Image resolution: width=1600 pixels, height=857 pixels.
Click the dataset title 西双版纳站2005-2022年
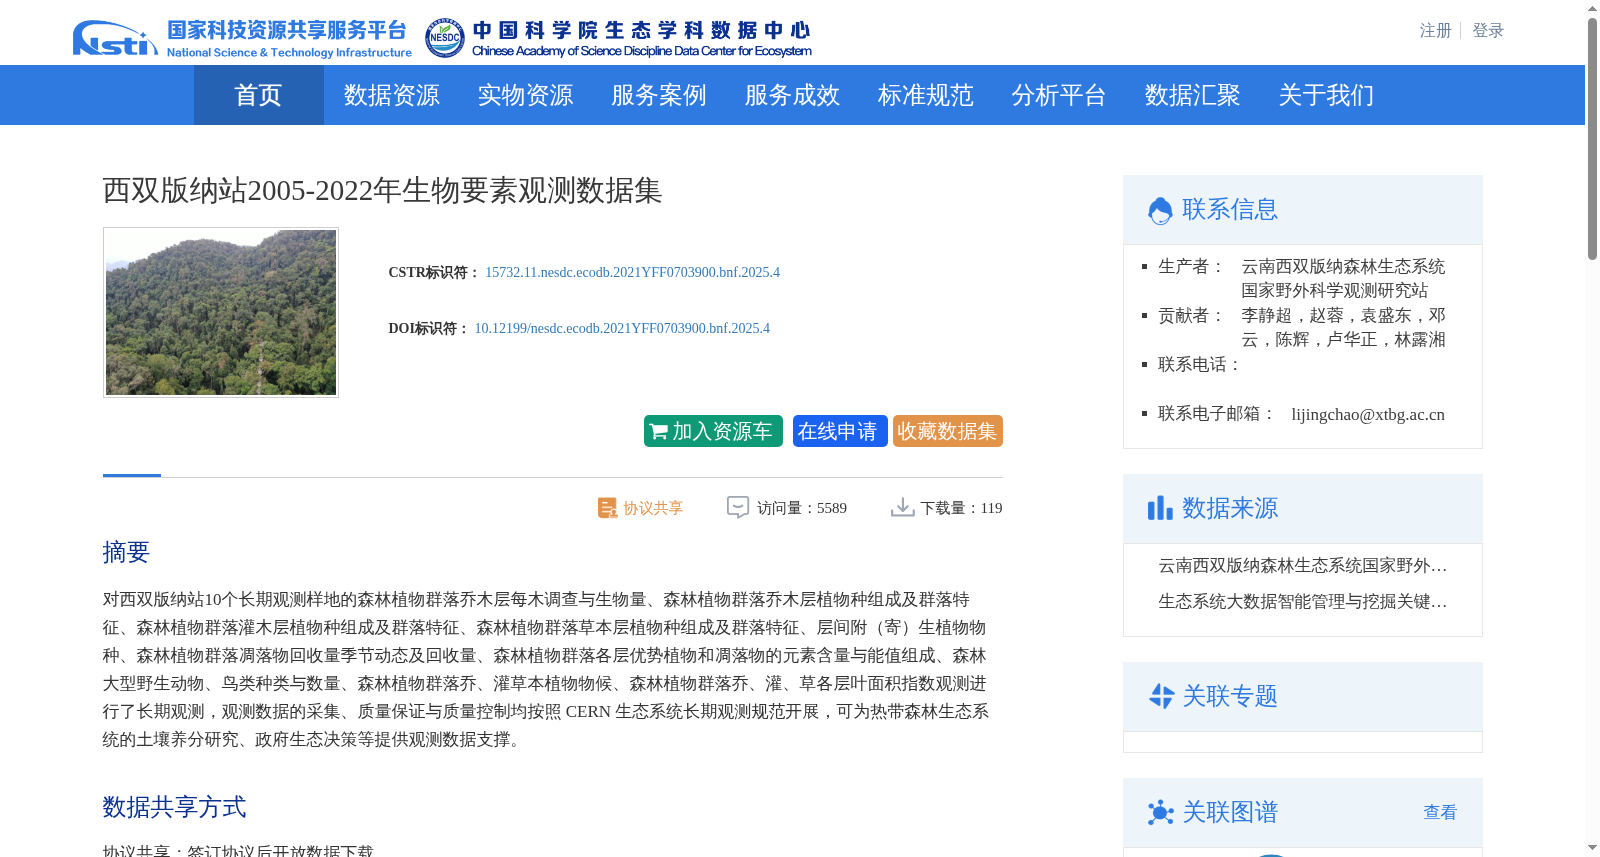click(382, 191)
